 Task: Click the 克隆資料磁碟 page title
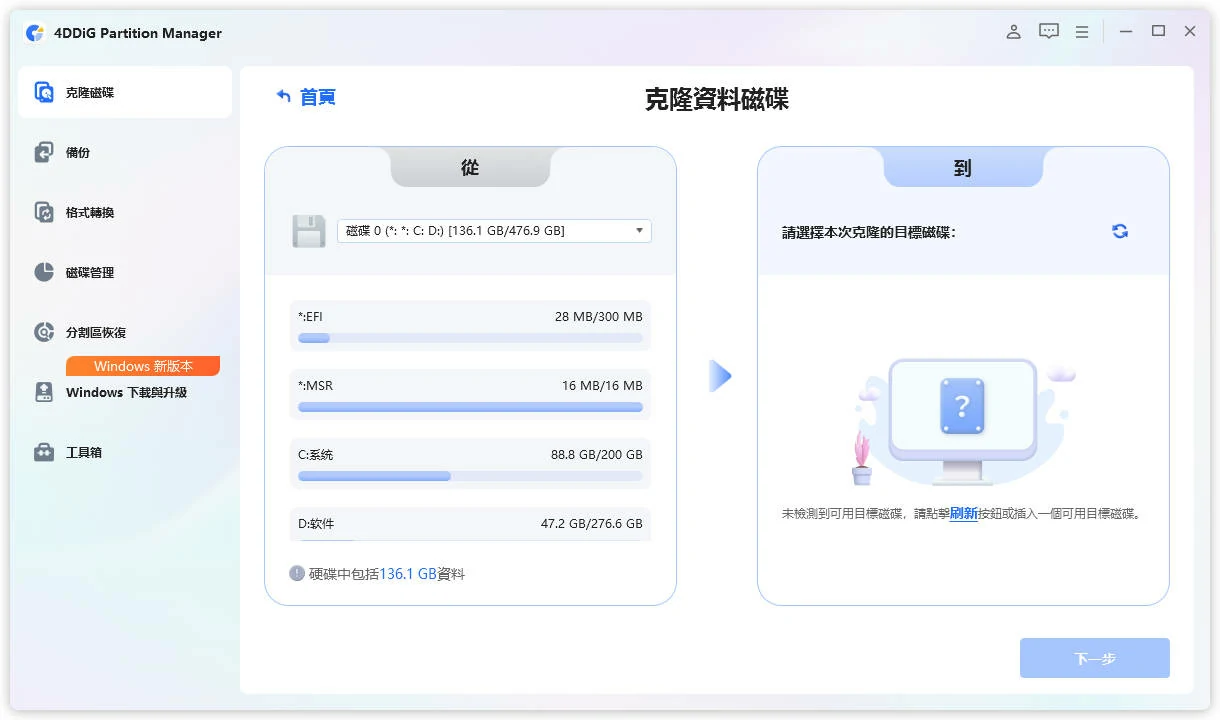pos(717,99)
